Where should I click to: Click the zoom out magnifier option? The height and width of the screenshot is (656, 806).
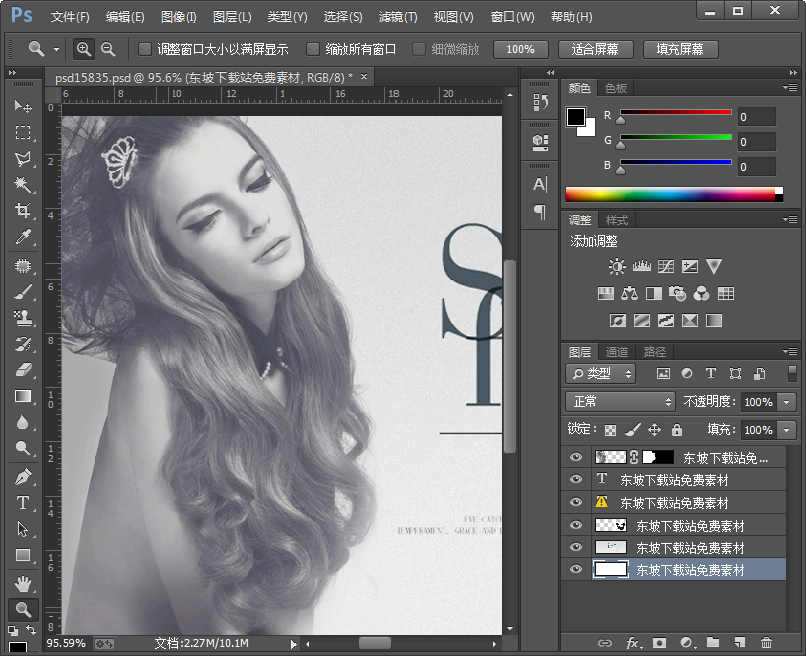pyautogui.click(x=108, y=49)
